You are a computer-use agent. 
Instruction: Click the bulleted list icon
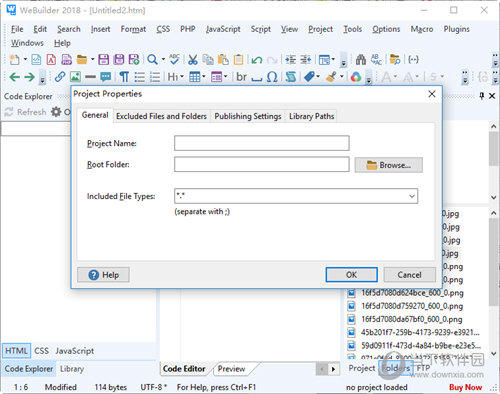[x=140, y=77]
